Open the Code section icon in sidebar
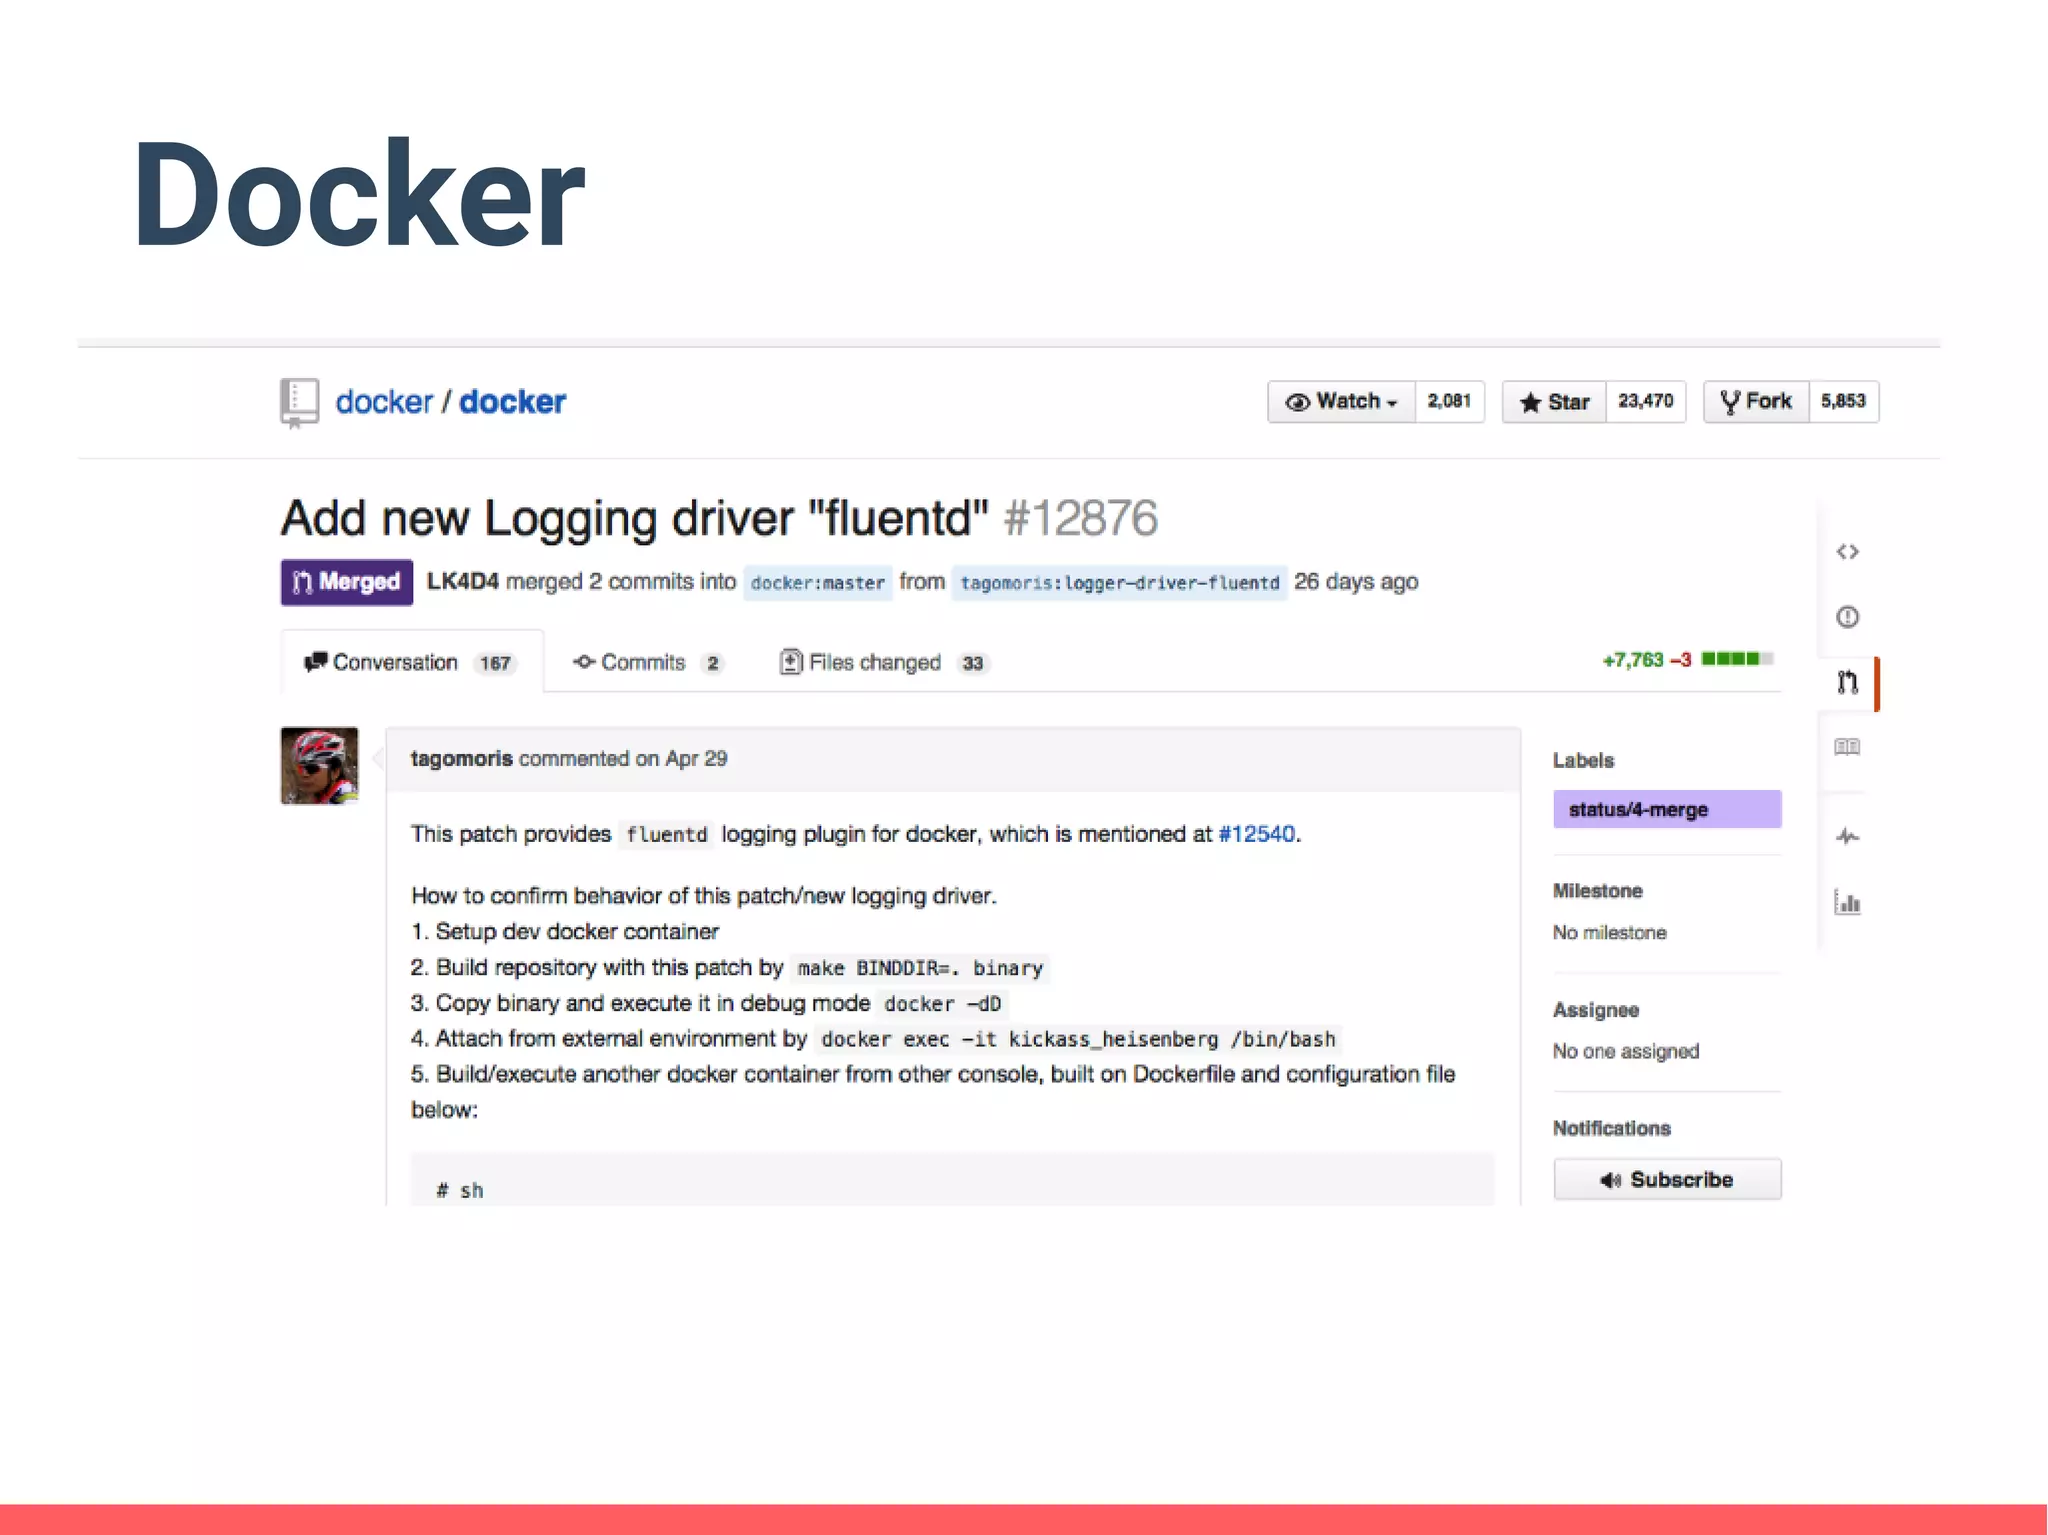 (1847, 552)
